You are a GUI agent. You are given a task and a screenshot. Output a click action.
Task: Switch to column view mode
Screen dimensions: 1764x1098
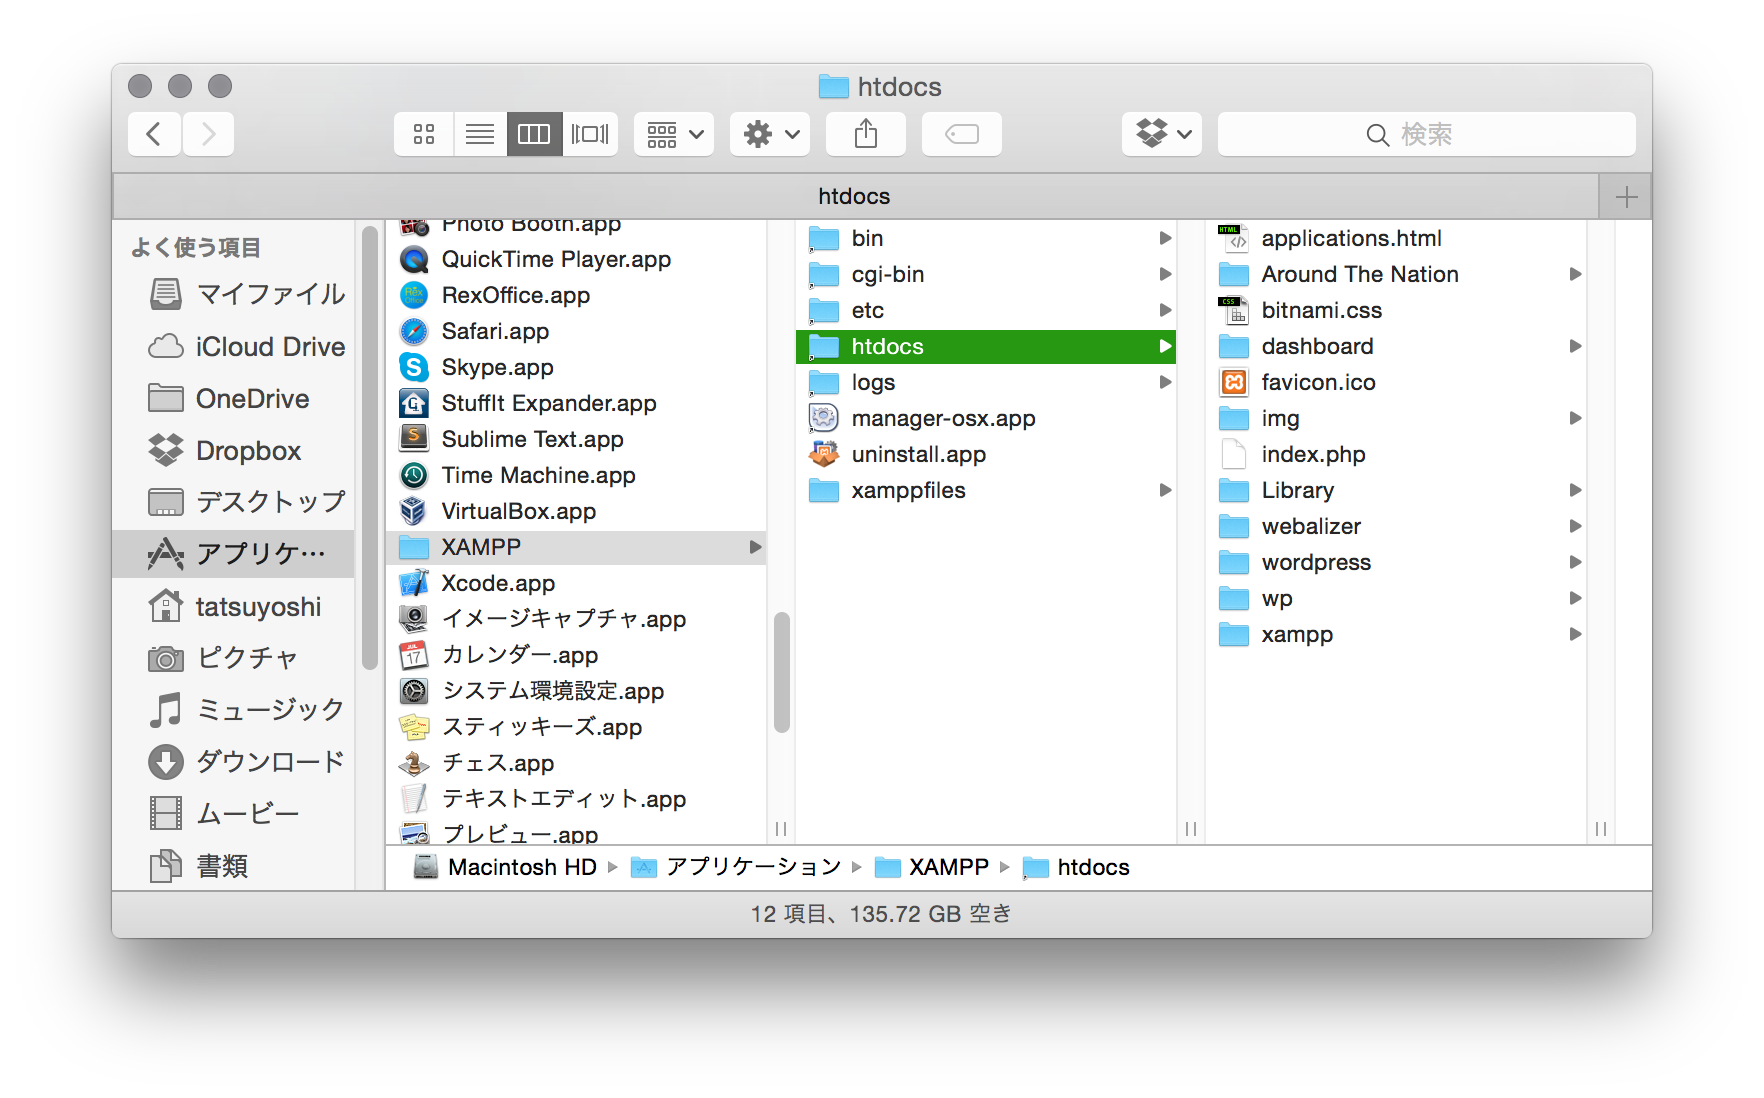[534, 134]
